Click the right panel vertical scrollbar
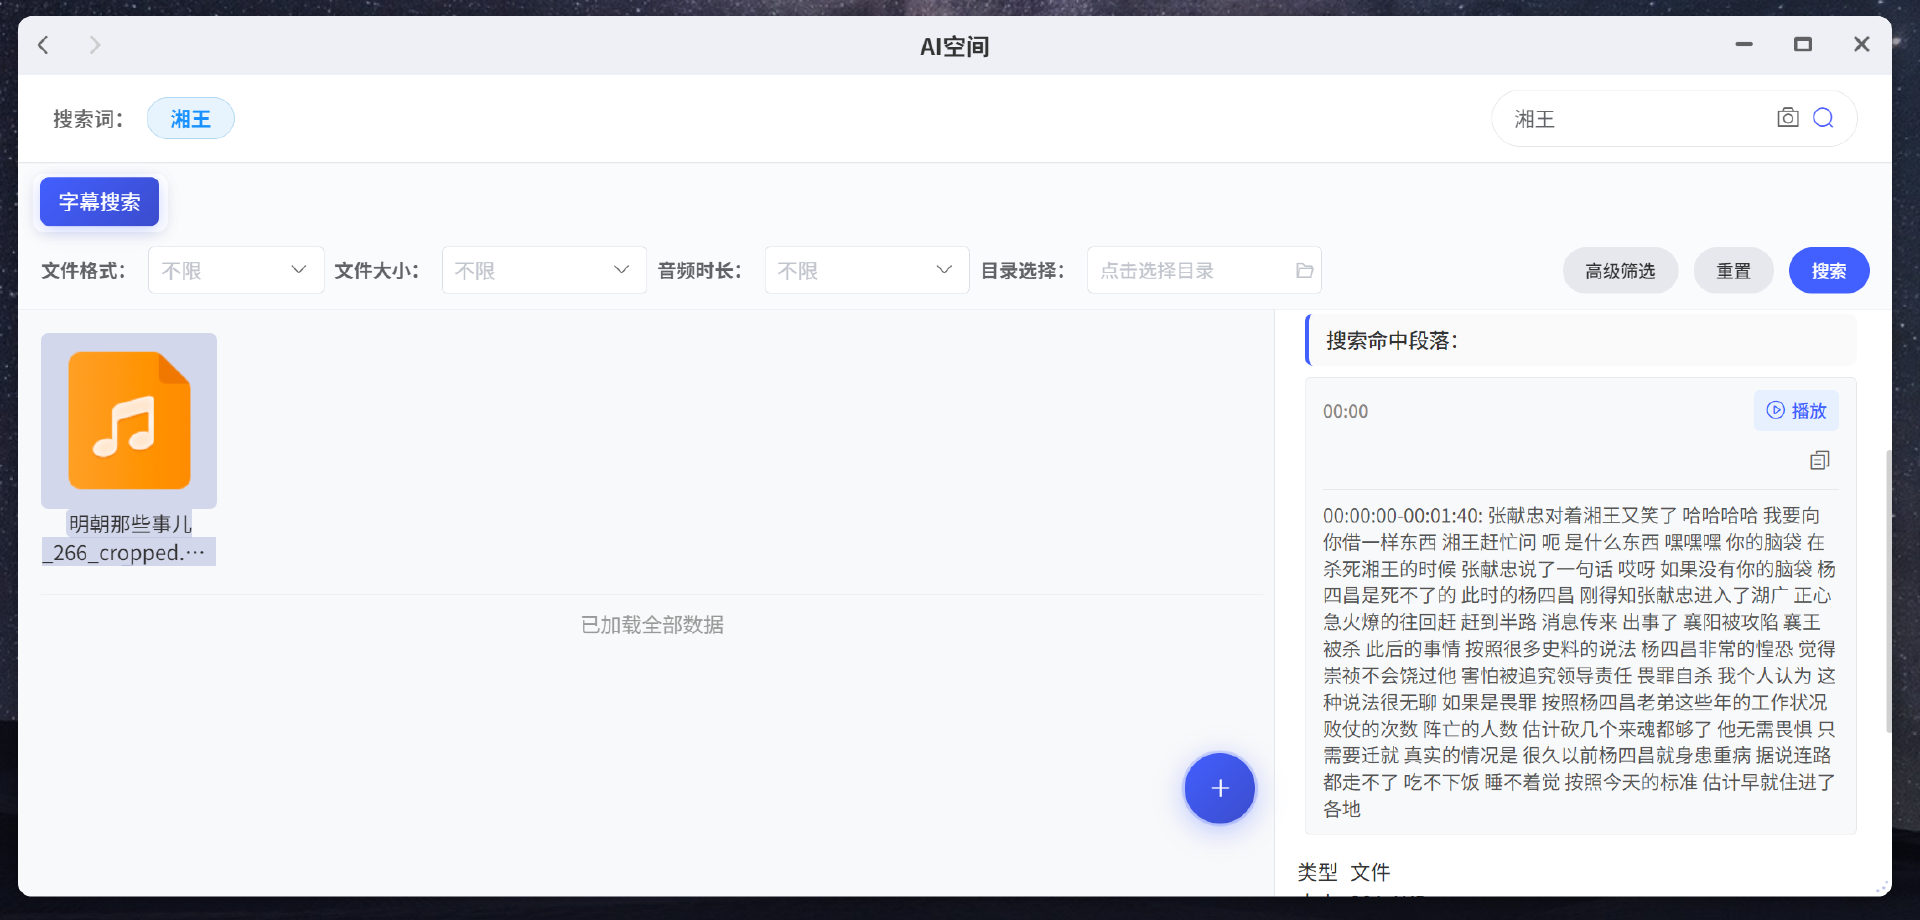This screenshot has width=1920, height=920. [1888, 590]
